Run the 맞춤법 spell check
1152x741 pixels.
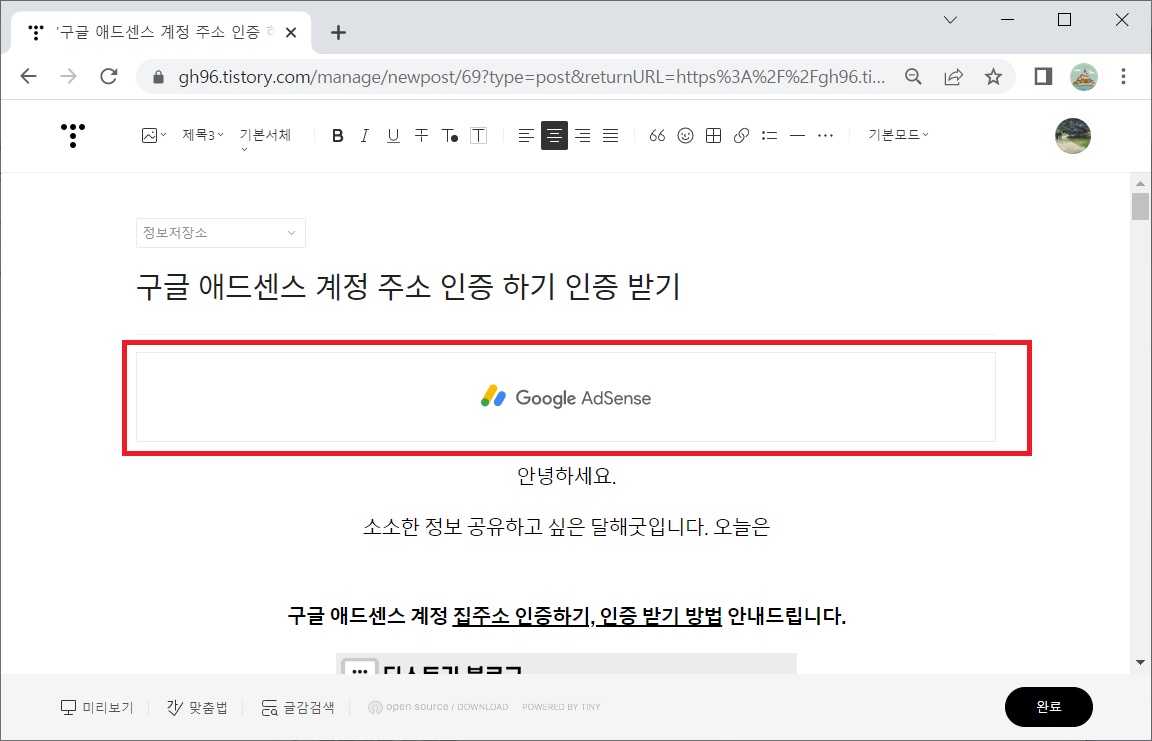(x=197, y=707)
